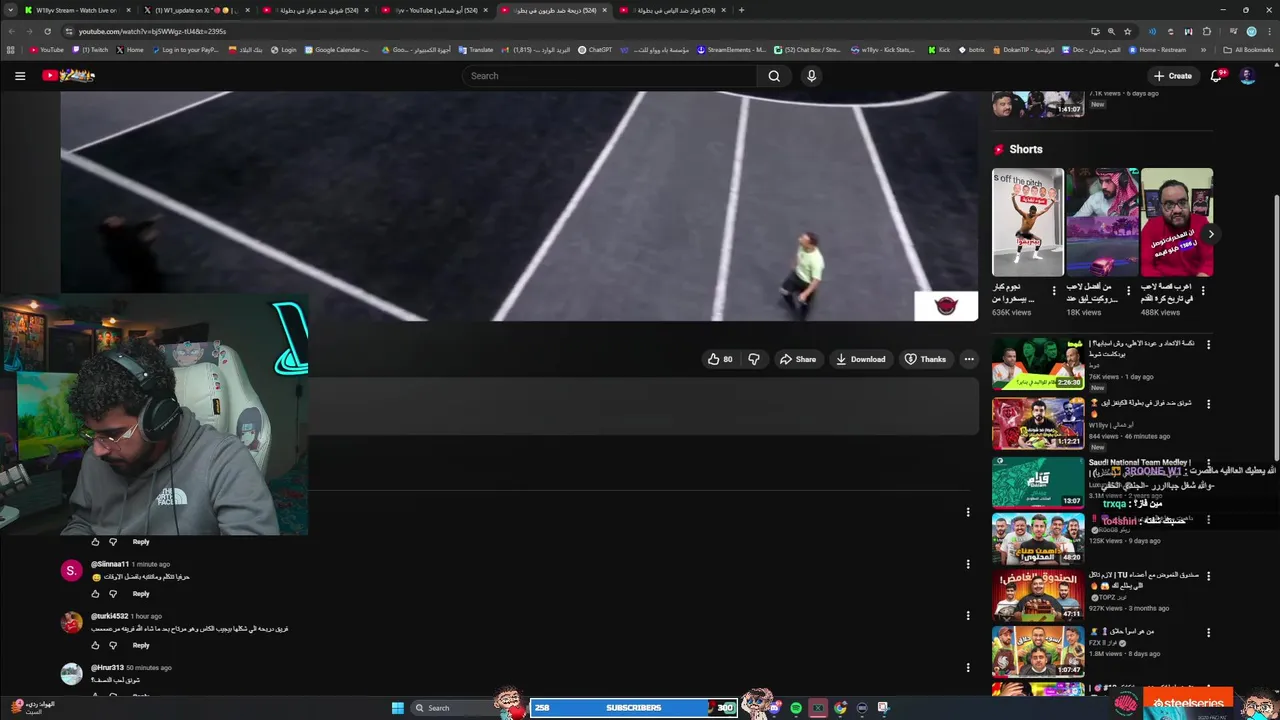Open the Windows Start menu
Screen dimensions: 1280x720
coord(397,708)
